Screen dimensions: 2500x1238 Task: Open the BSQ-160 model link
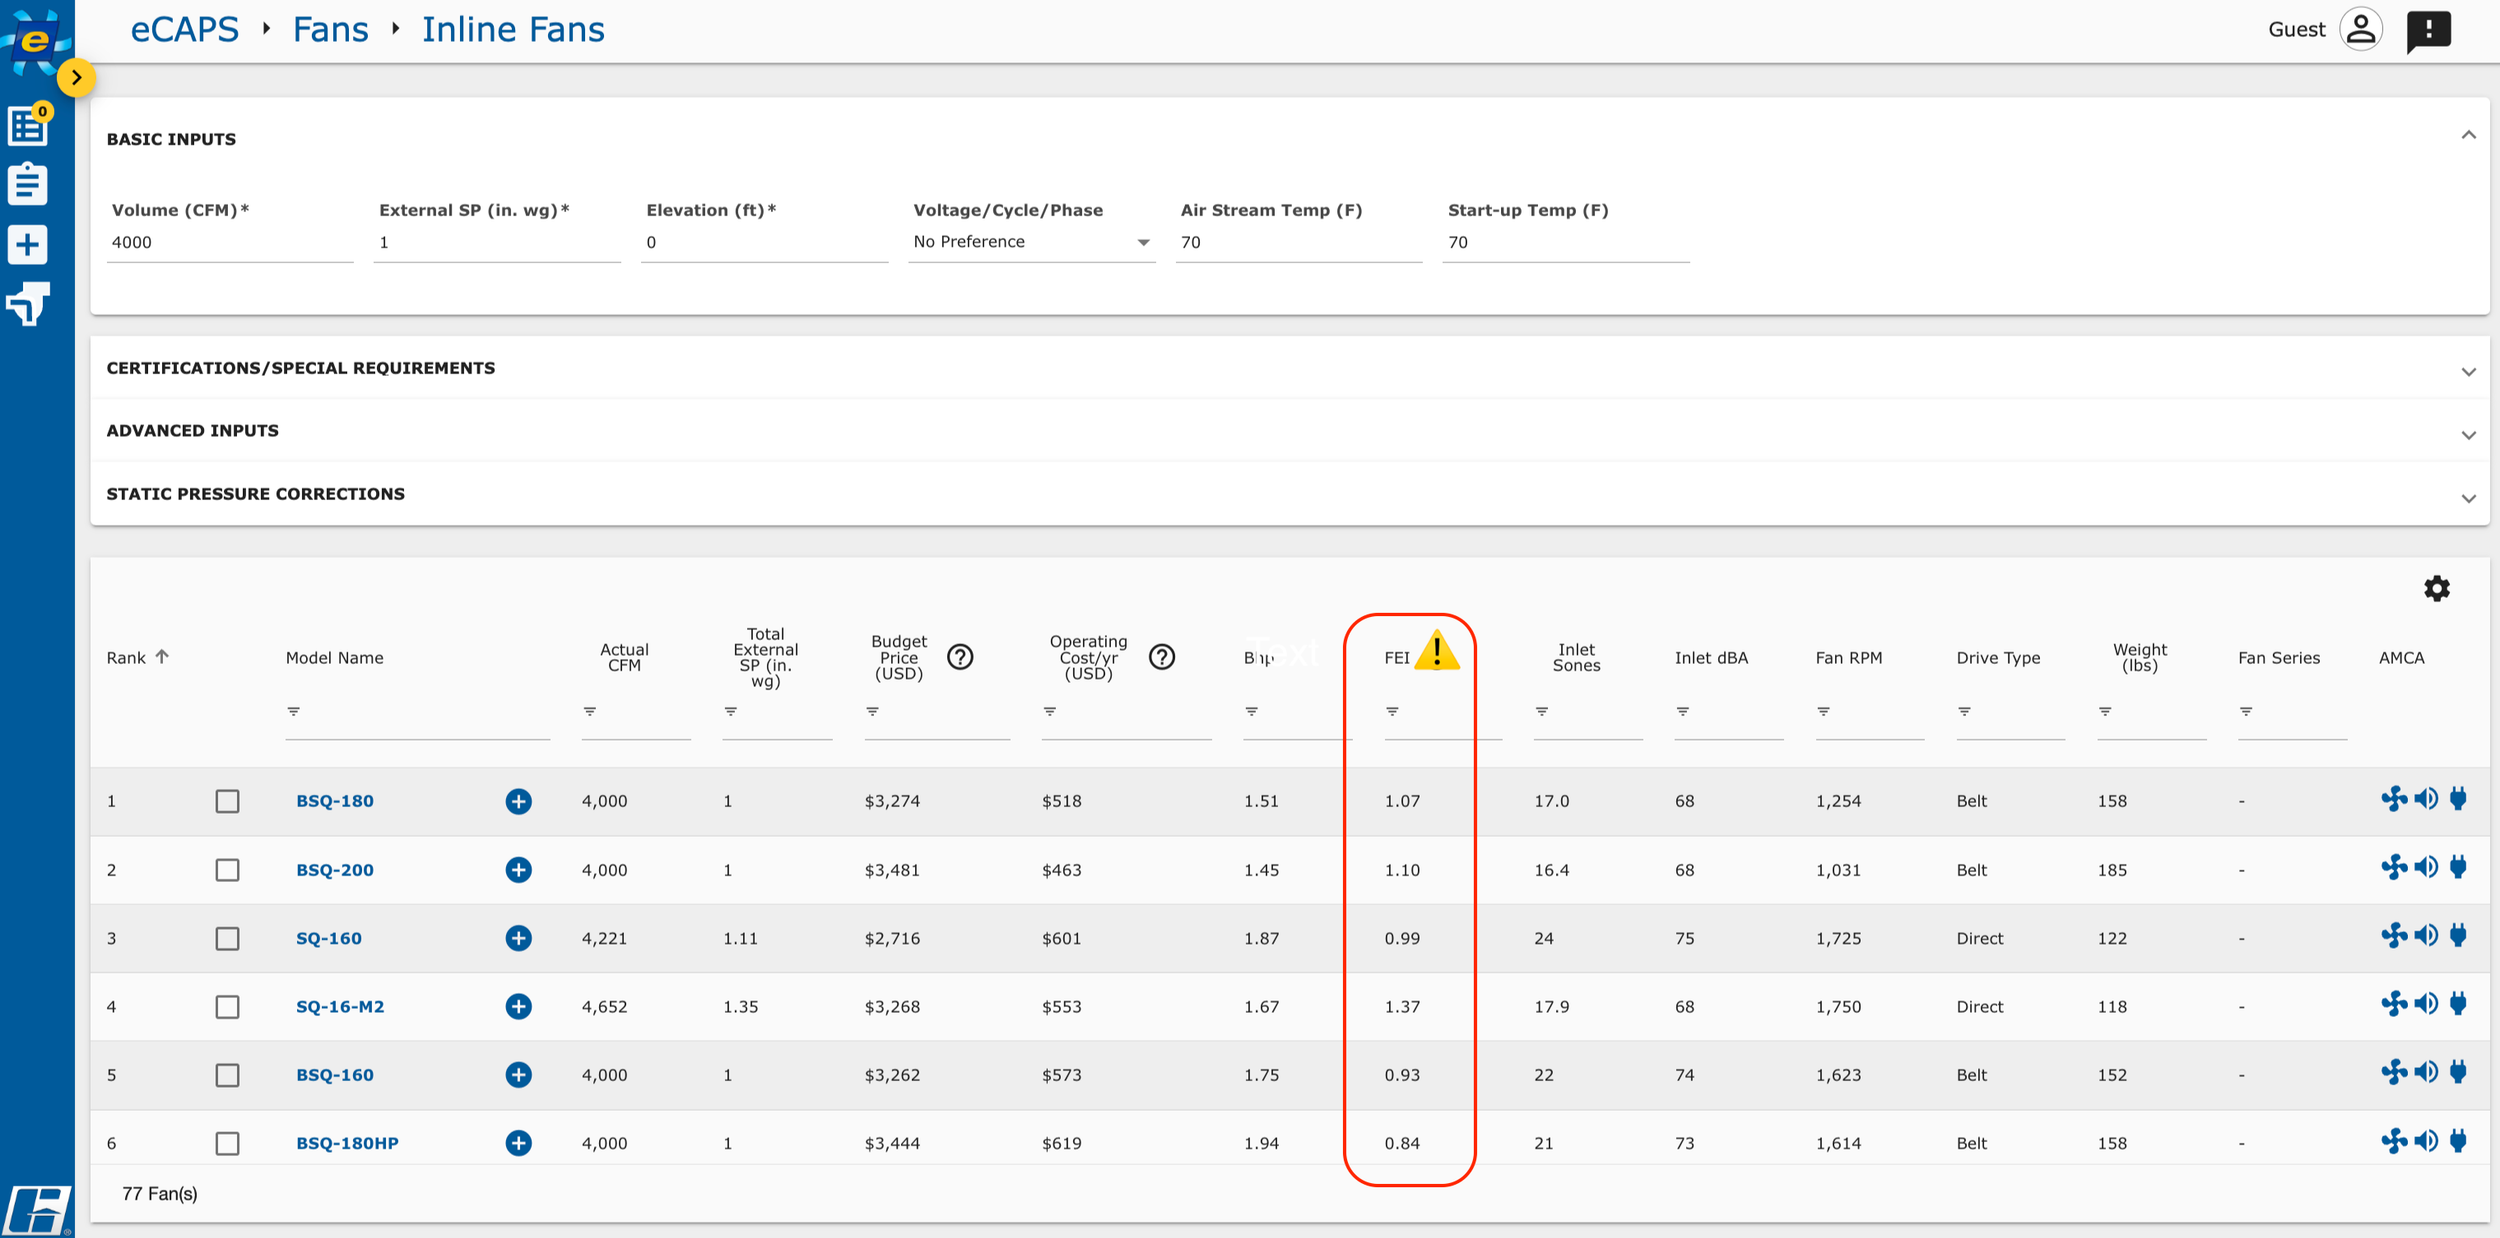335,1075
